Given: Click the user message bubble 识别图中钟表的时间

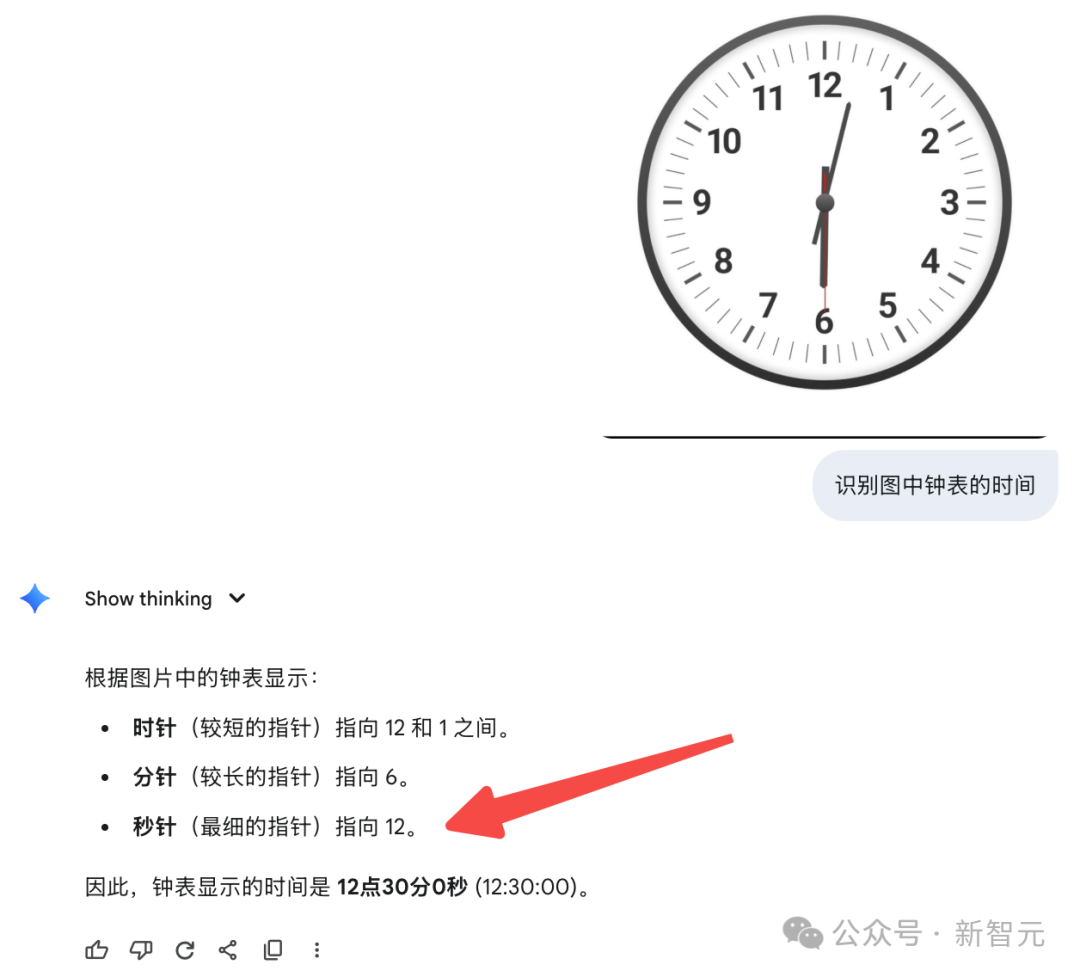Looking at the screenshot, I should tap(935, 485).
